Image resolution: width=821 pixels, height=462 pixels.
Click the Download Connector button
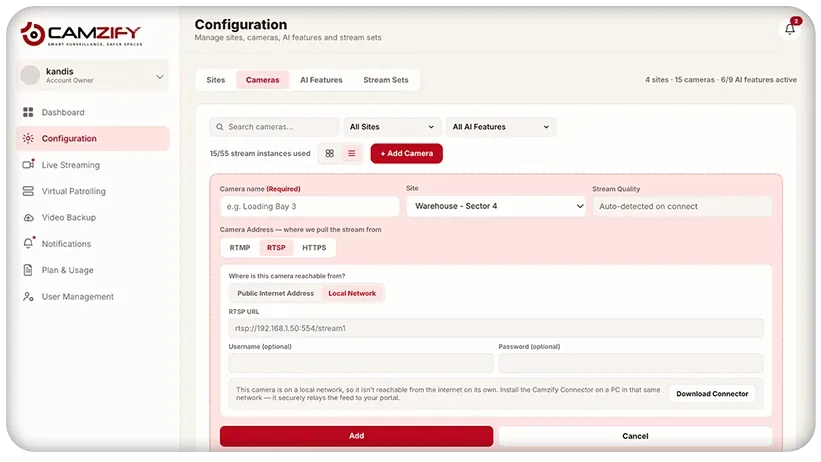712,394
